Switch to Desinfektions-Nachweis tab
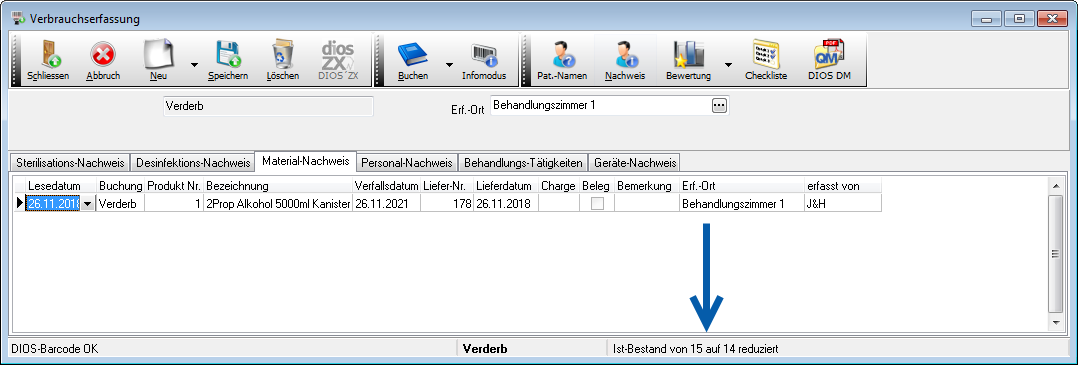This screenshot has width=1078, height=365. [192, 163]
